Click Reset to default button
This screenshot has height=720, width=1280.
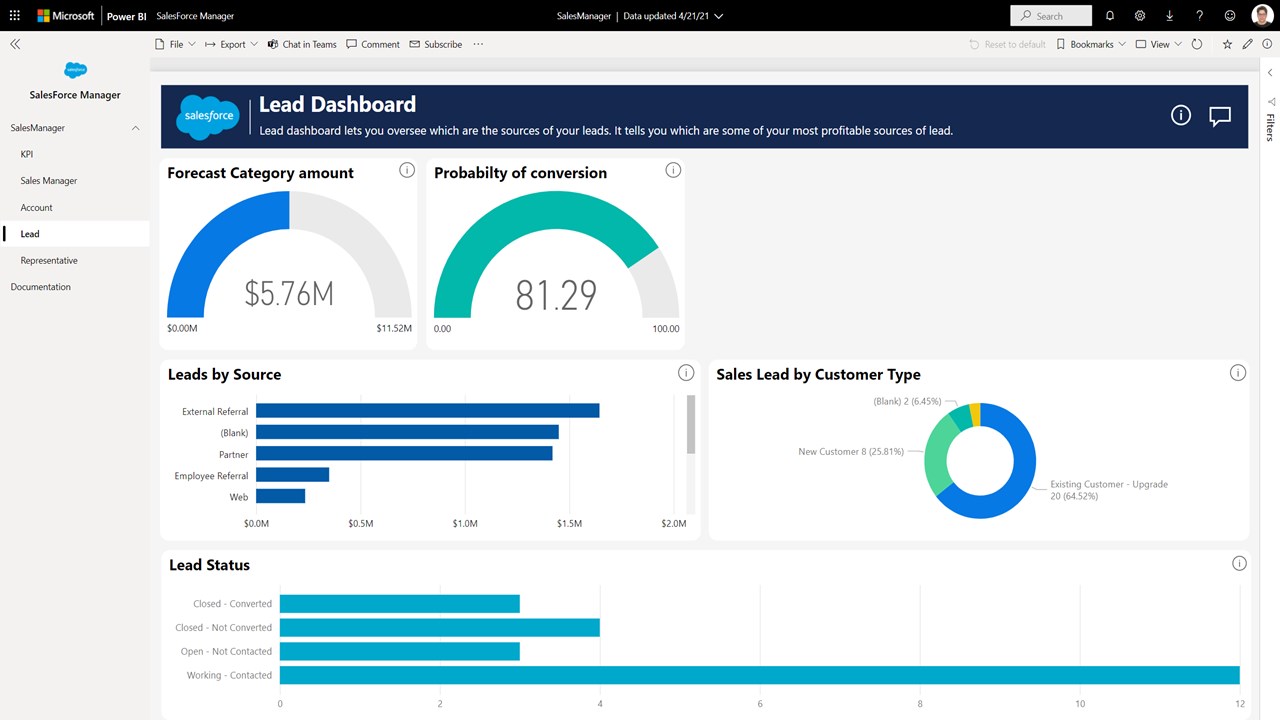(x=1007, y=44)
